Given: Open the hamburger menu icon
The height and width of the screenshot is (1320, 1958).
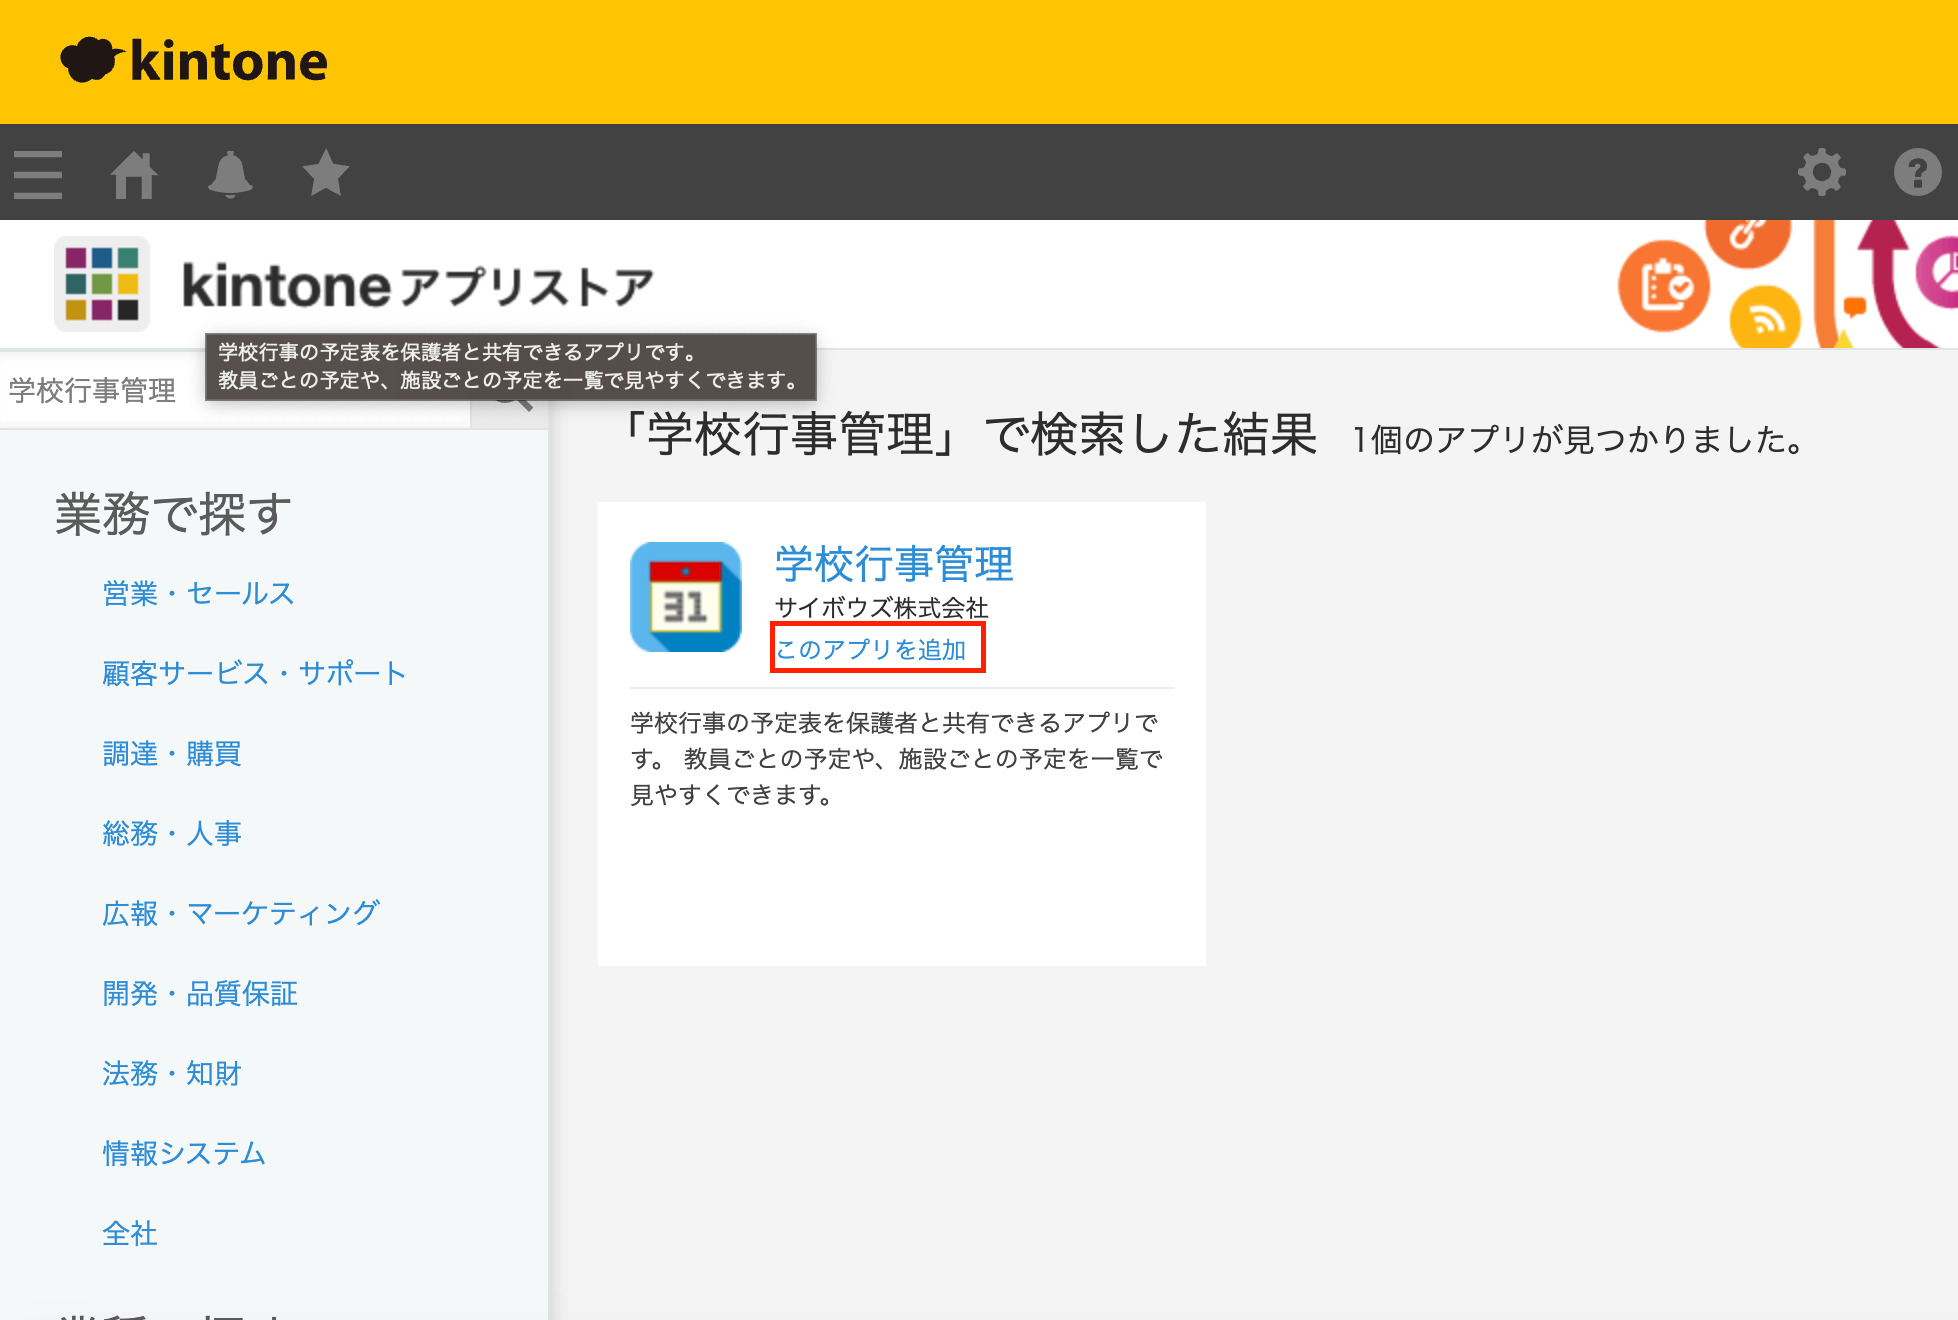Looking at the screenshot, I should click(38, 174).
